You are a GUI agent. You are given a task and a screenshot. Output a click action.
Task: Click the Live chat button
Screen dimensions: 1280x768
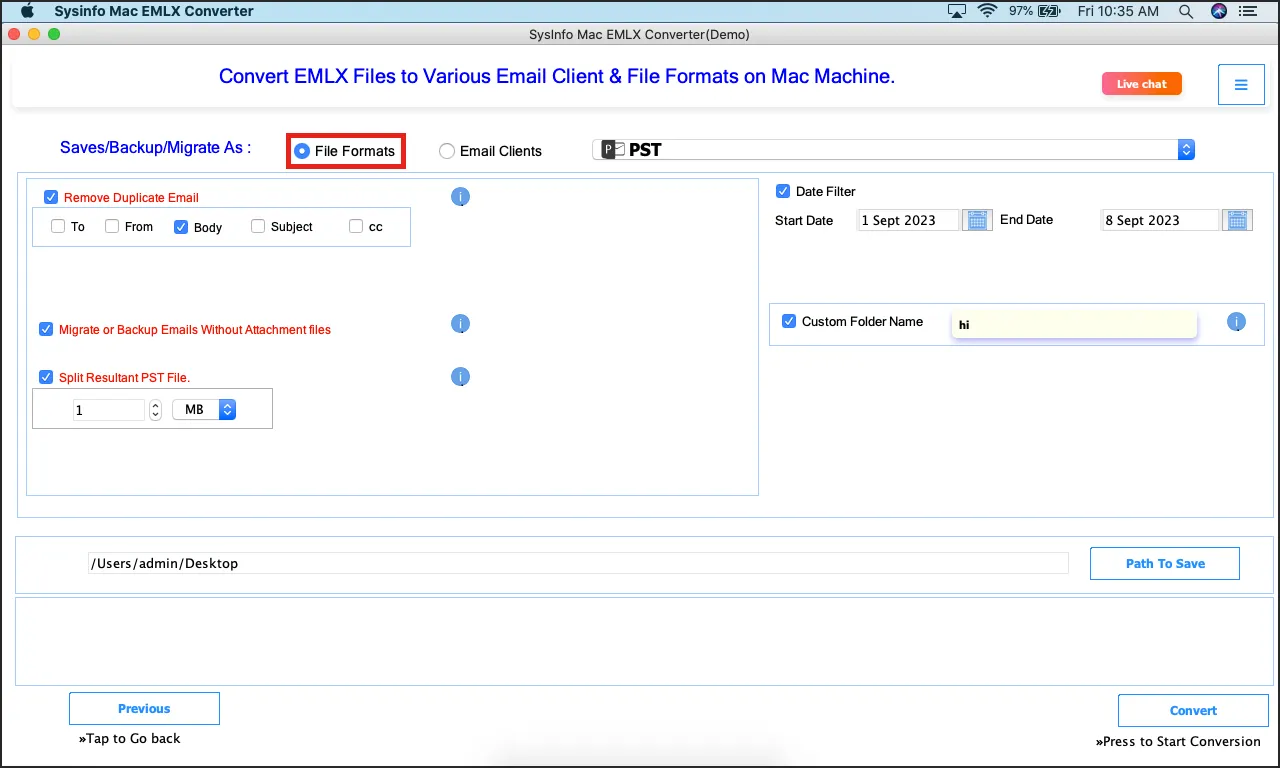[x=1142, y=84]
